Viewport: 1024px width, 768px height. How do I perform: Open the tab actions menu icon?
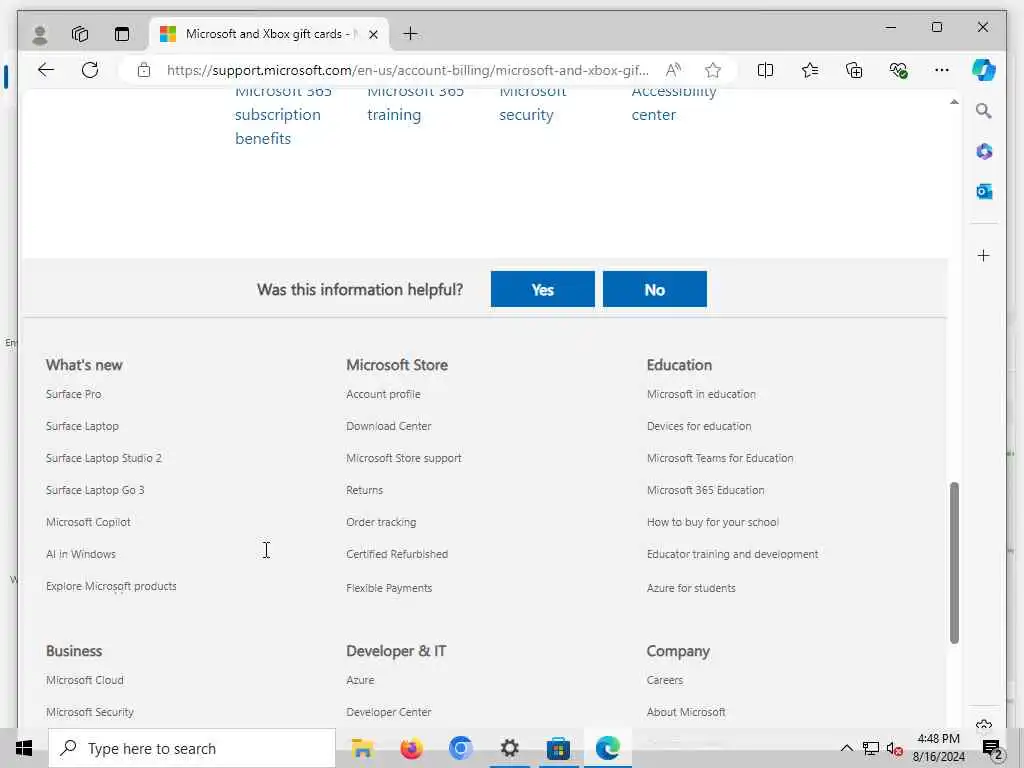(121, 34)
